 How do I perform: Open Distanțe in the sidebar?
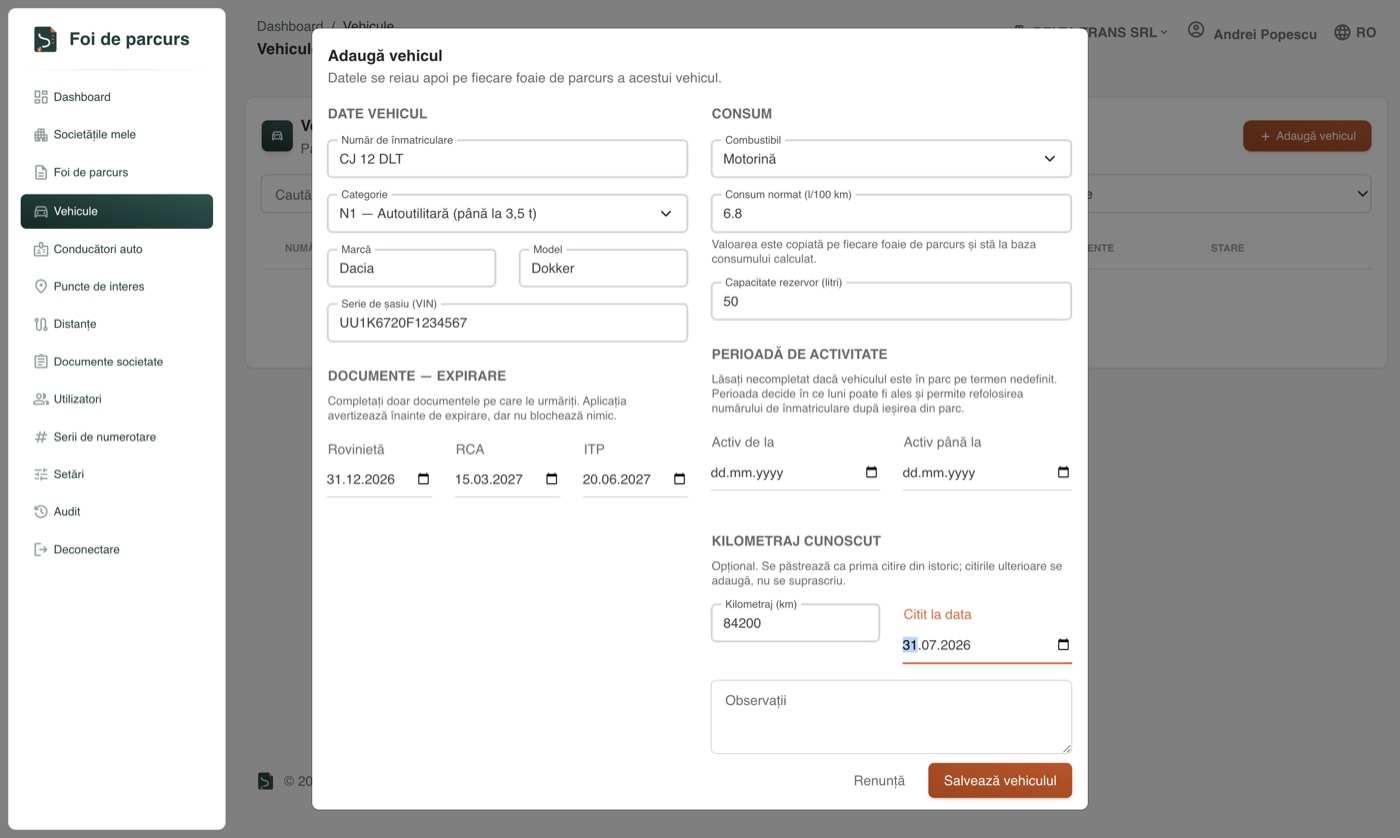click(117, 324)
